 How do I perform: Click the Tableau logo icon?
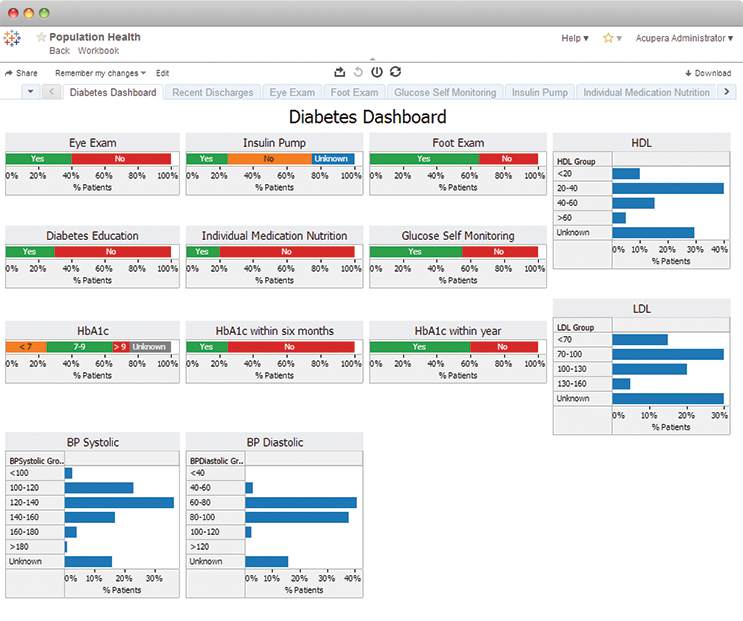coord(12,39)
